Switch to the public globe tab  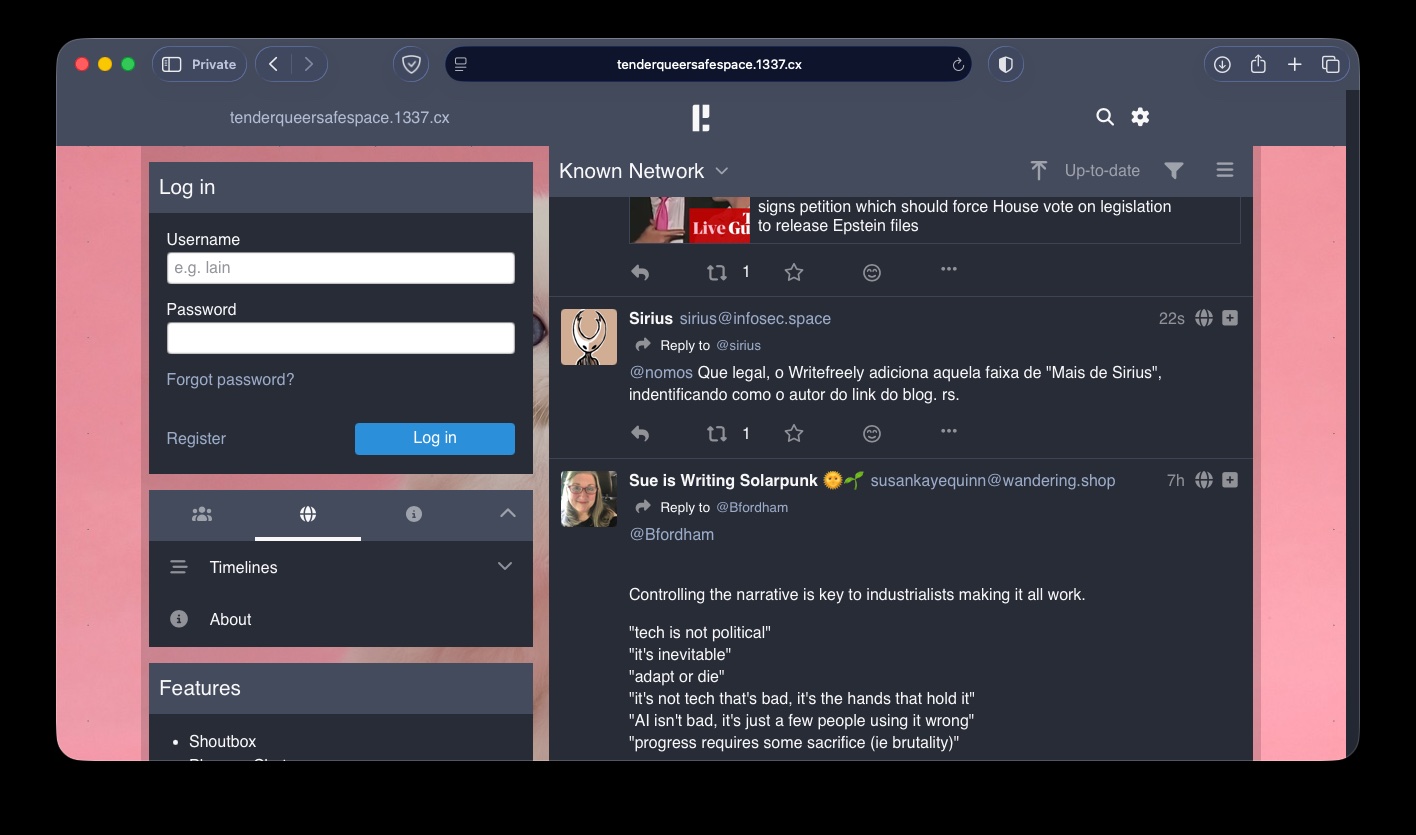point(308,514)
